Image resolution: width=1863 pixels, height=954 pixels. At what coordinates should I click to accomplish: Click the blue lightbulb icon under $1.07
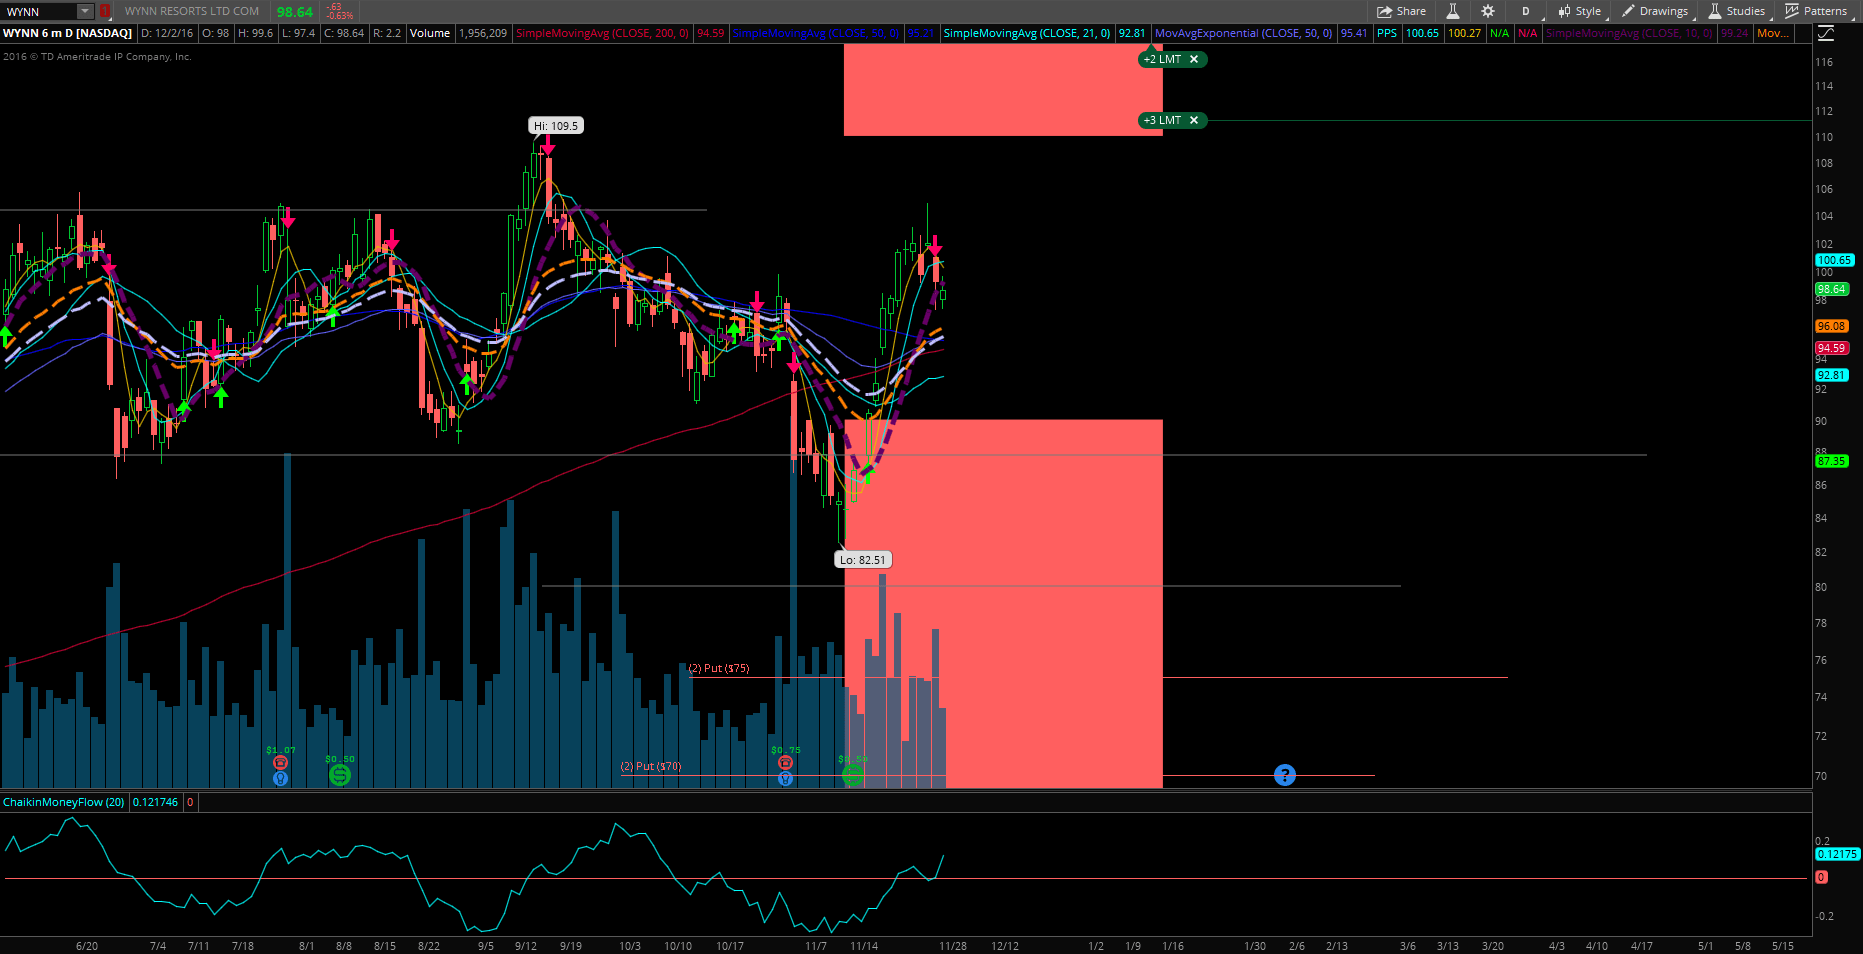coord(281,778)
